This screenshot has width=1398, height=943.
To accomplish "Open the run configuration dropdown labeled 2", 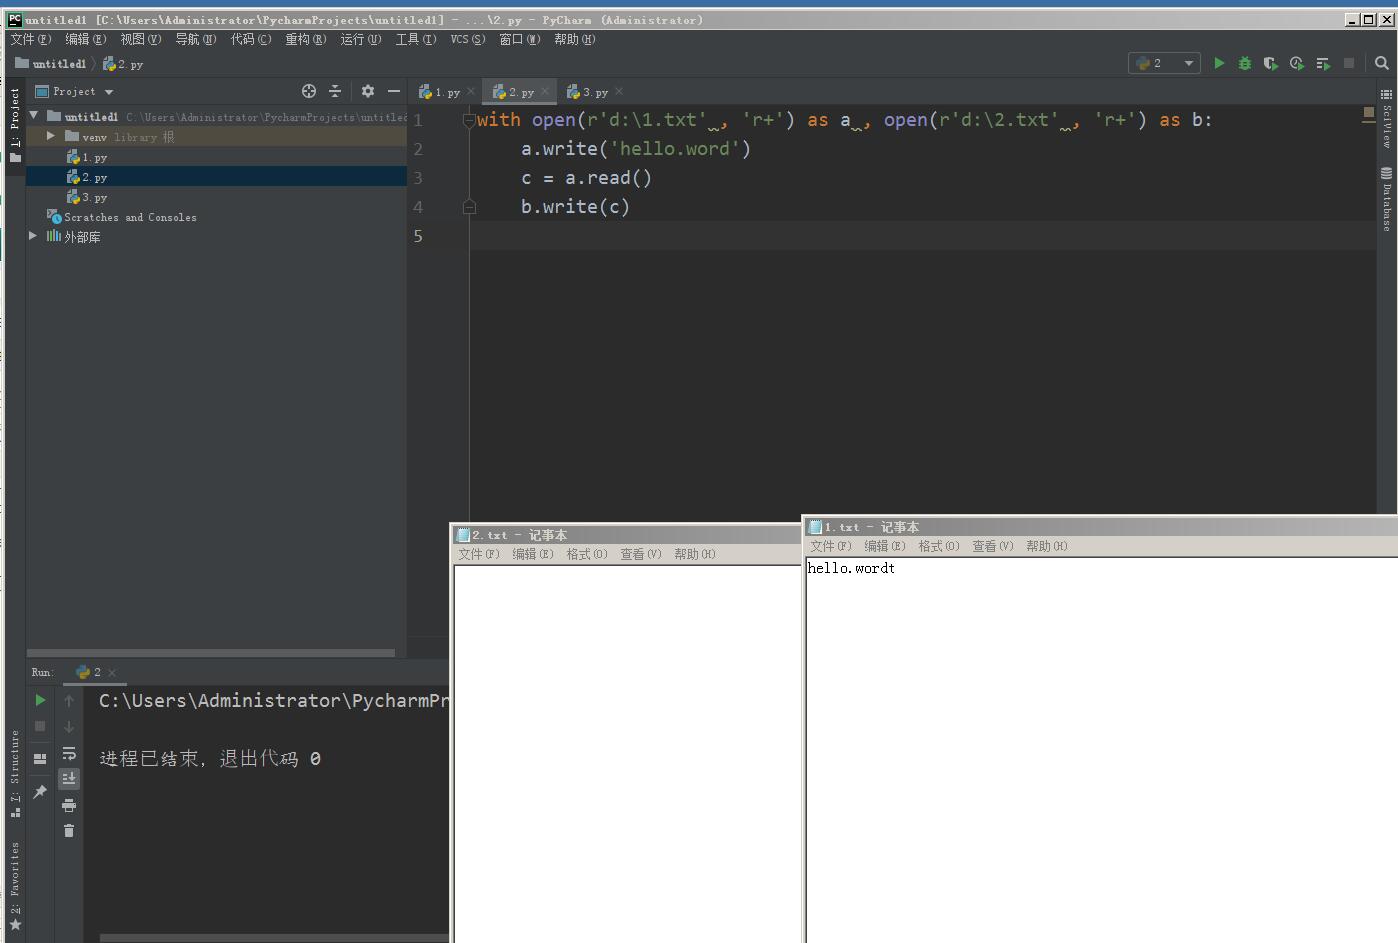I will (x=1164, y=63).
